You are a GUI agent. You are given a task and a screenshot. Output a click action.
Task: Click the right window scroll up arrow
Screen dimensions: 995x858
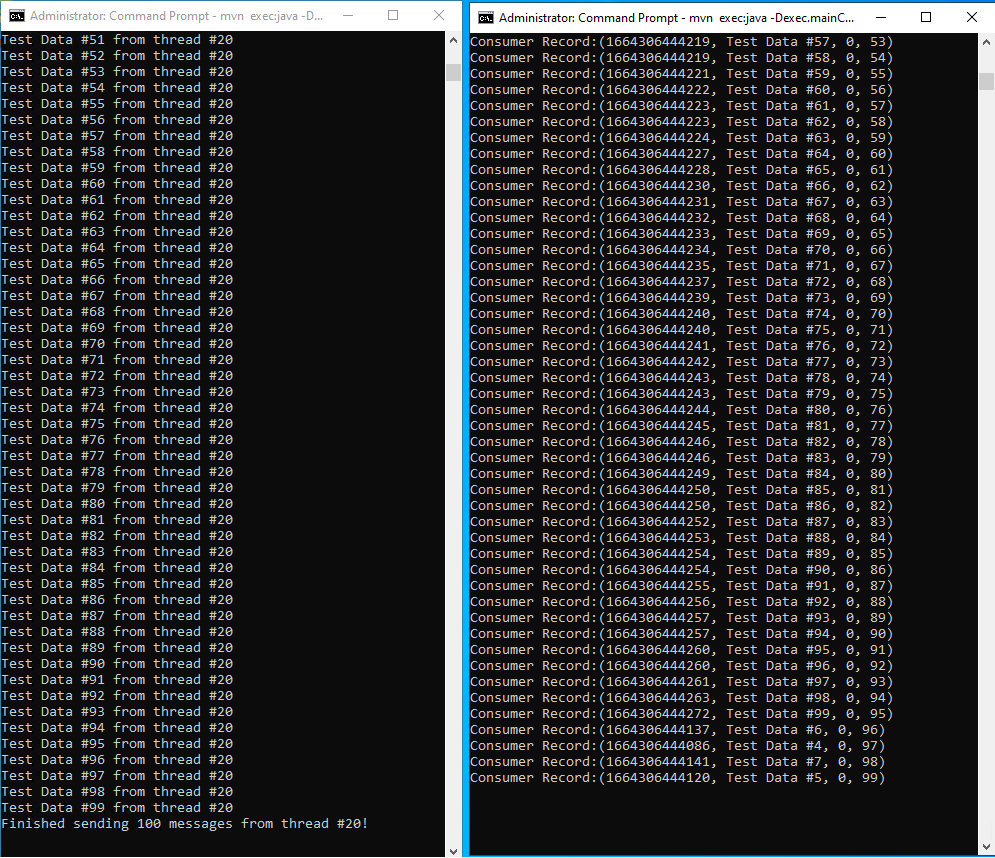coord(986,42)
